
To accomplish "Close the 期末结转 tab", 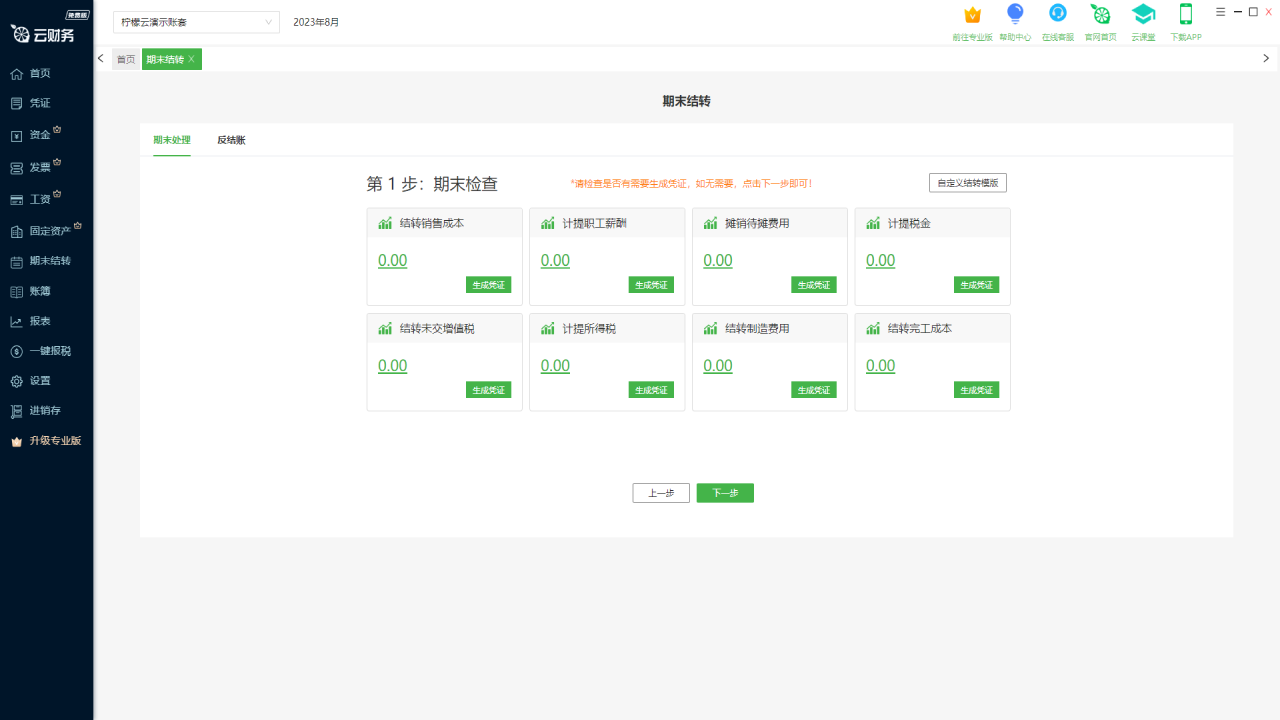I will (192, 60).
